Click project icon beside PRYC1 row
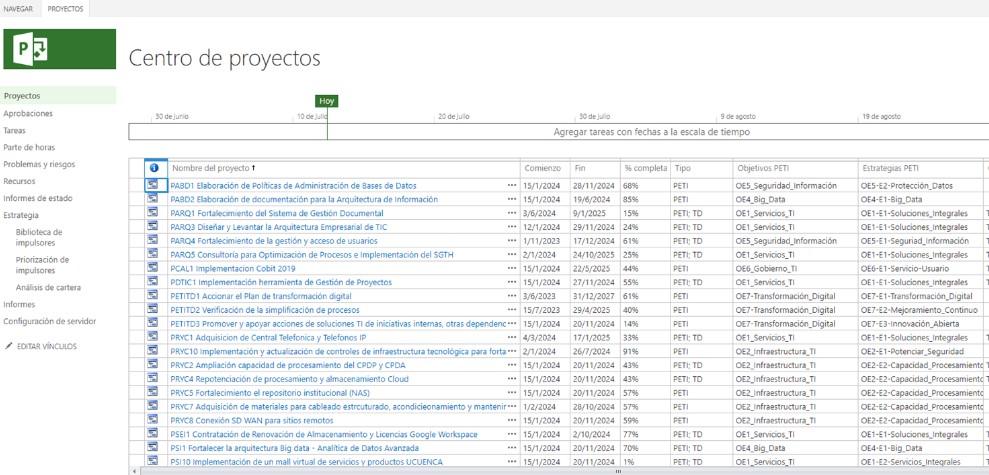The image size is (989, 475). coord(154,338)
